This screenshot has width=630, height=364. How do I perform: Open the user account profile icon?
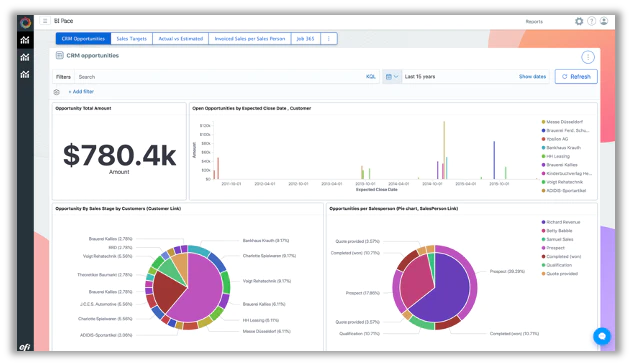[604, 21]
